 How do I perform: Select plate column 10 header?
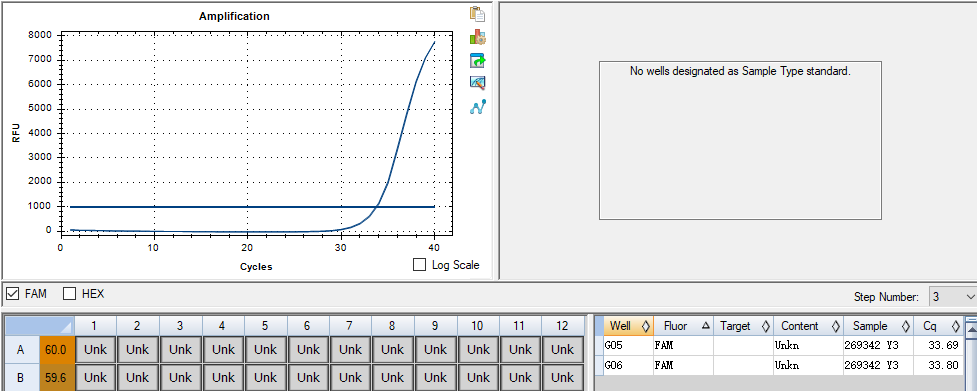click(x=478, y=326)
